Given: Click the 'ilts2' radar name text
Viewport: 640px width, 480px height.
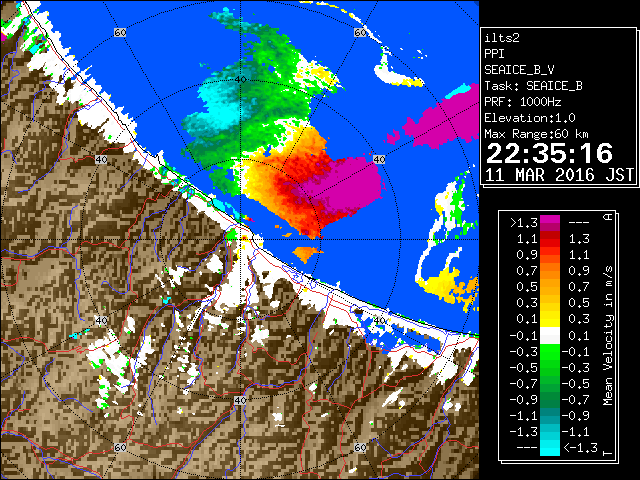Looking at the screenshot, I should click(x=502, y=38).
